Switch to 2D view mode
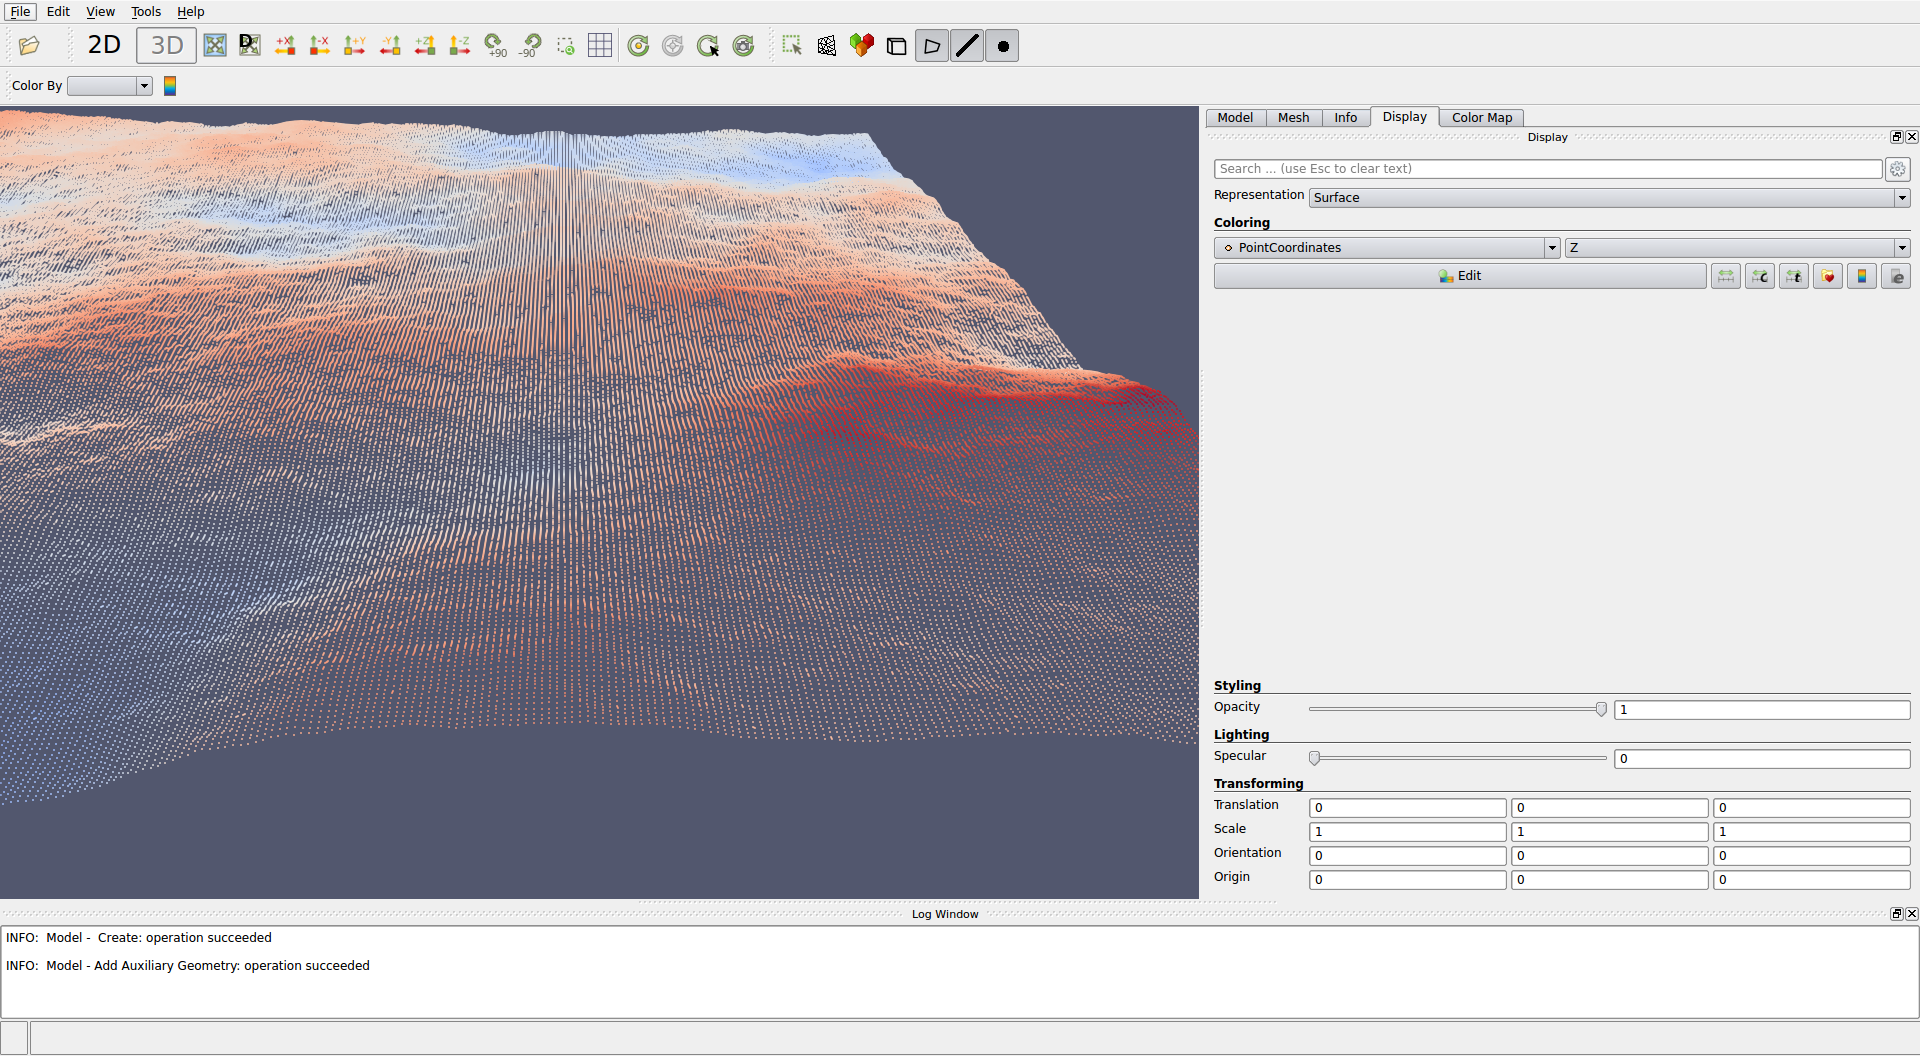This screenshot has height=1056, width=1920. click(x=104, y=46)
